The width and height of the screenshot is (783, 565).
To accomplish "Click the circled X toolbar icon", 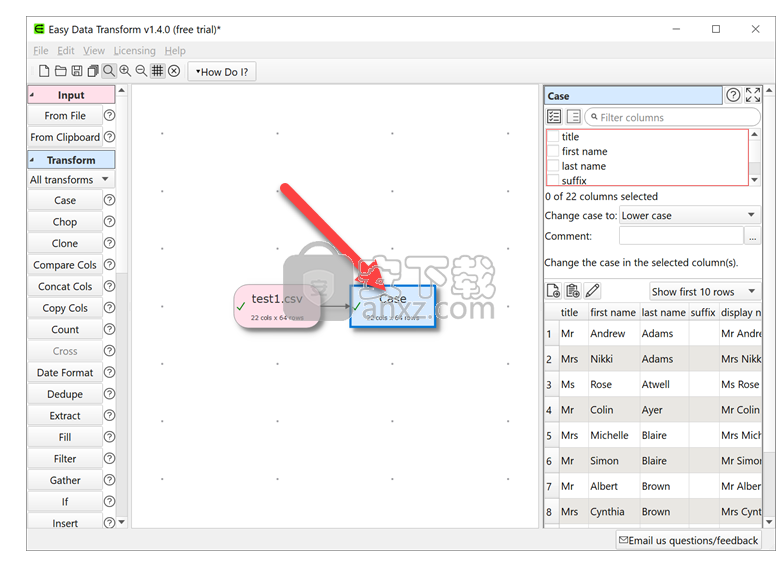I will [x=174, y=71].
